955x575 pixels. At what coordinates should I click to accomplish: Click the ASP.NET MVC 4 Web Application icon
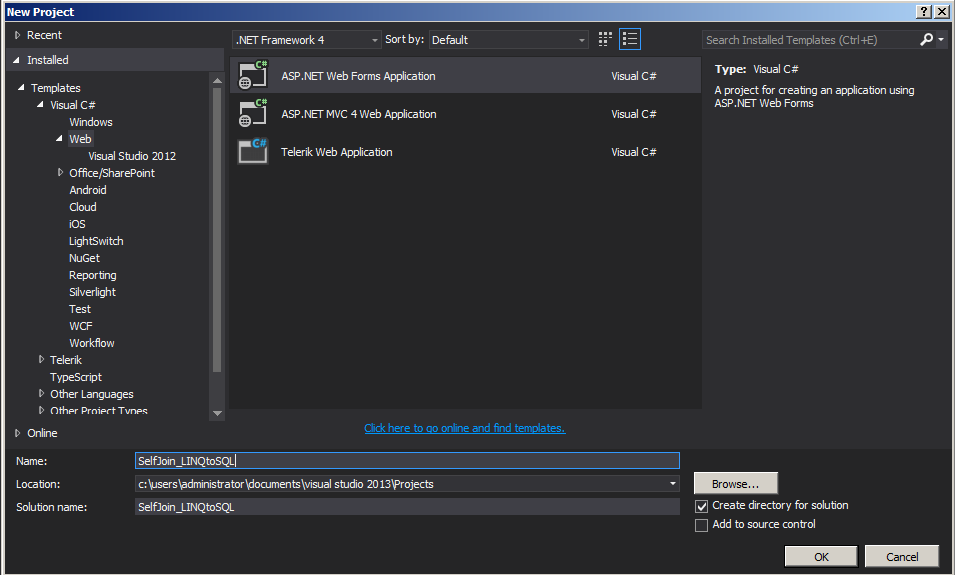pos(253,114)
